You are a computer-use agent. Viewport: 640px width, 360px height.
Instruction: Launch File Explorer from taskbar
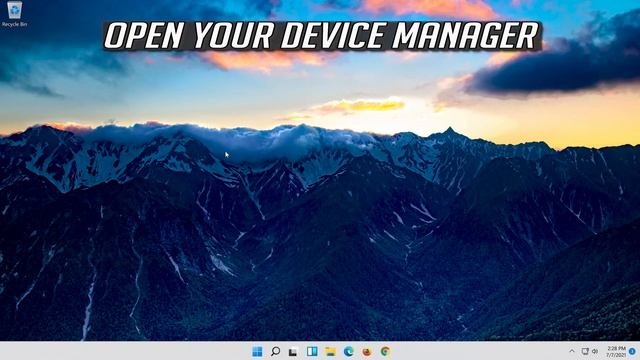(330, 351)
